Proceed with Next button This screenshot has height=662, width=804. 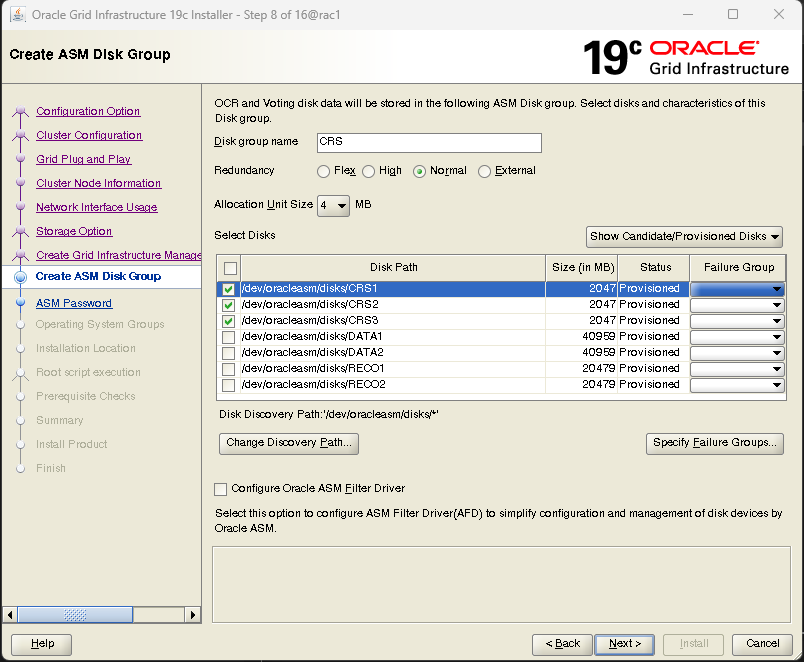coord(625,645)
